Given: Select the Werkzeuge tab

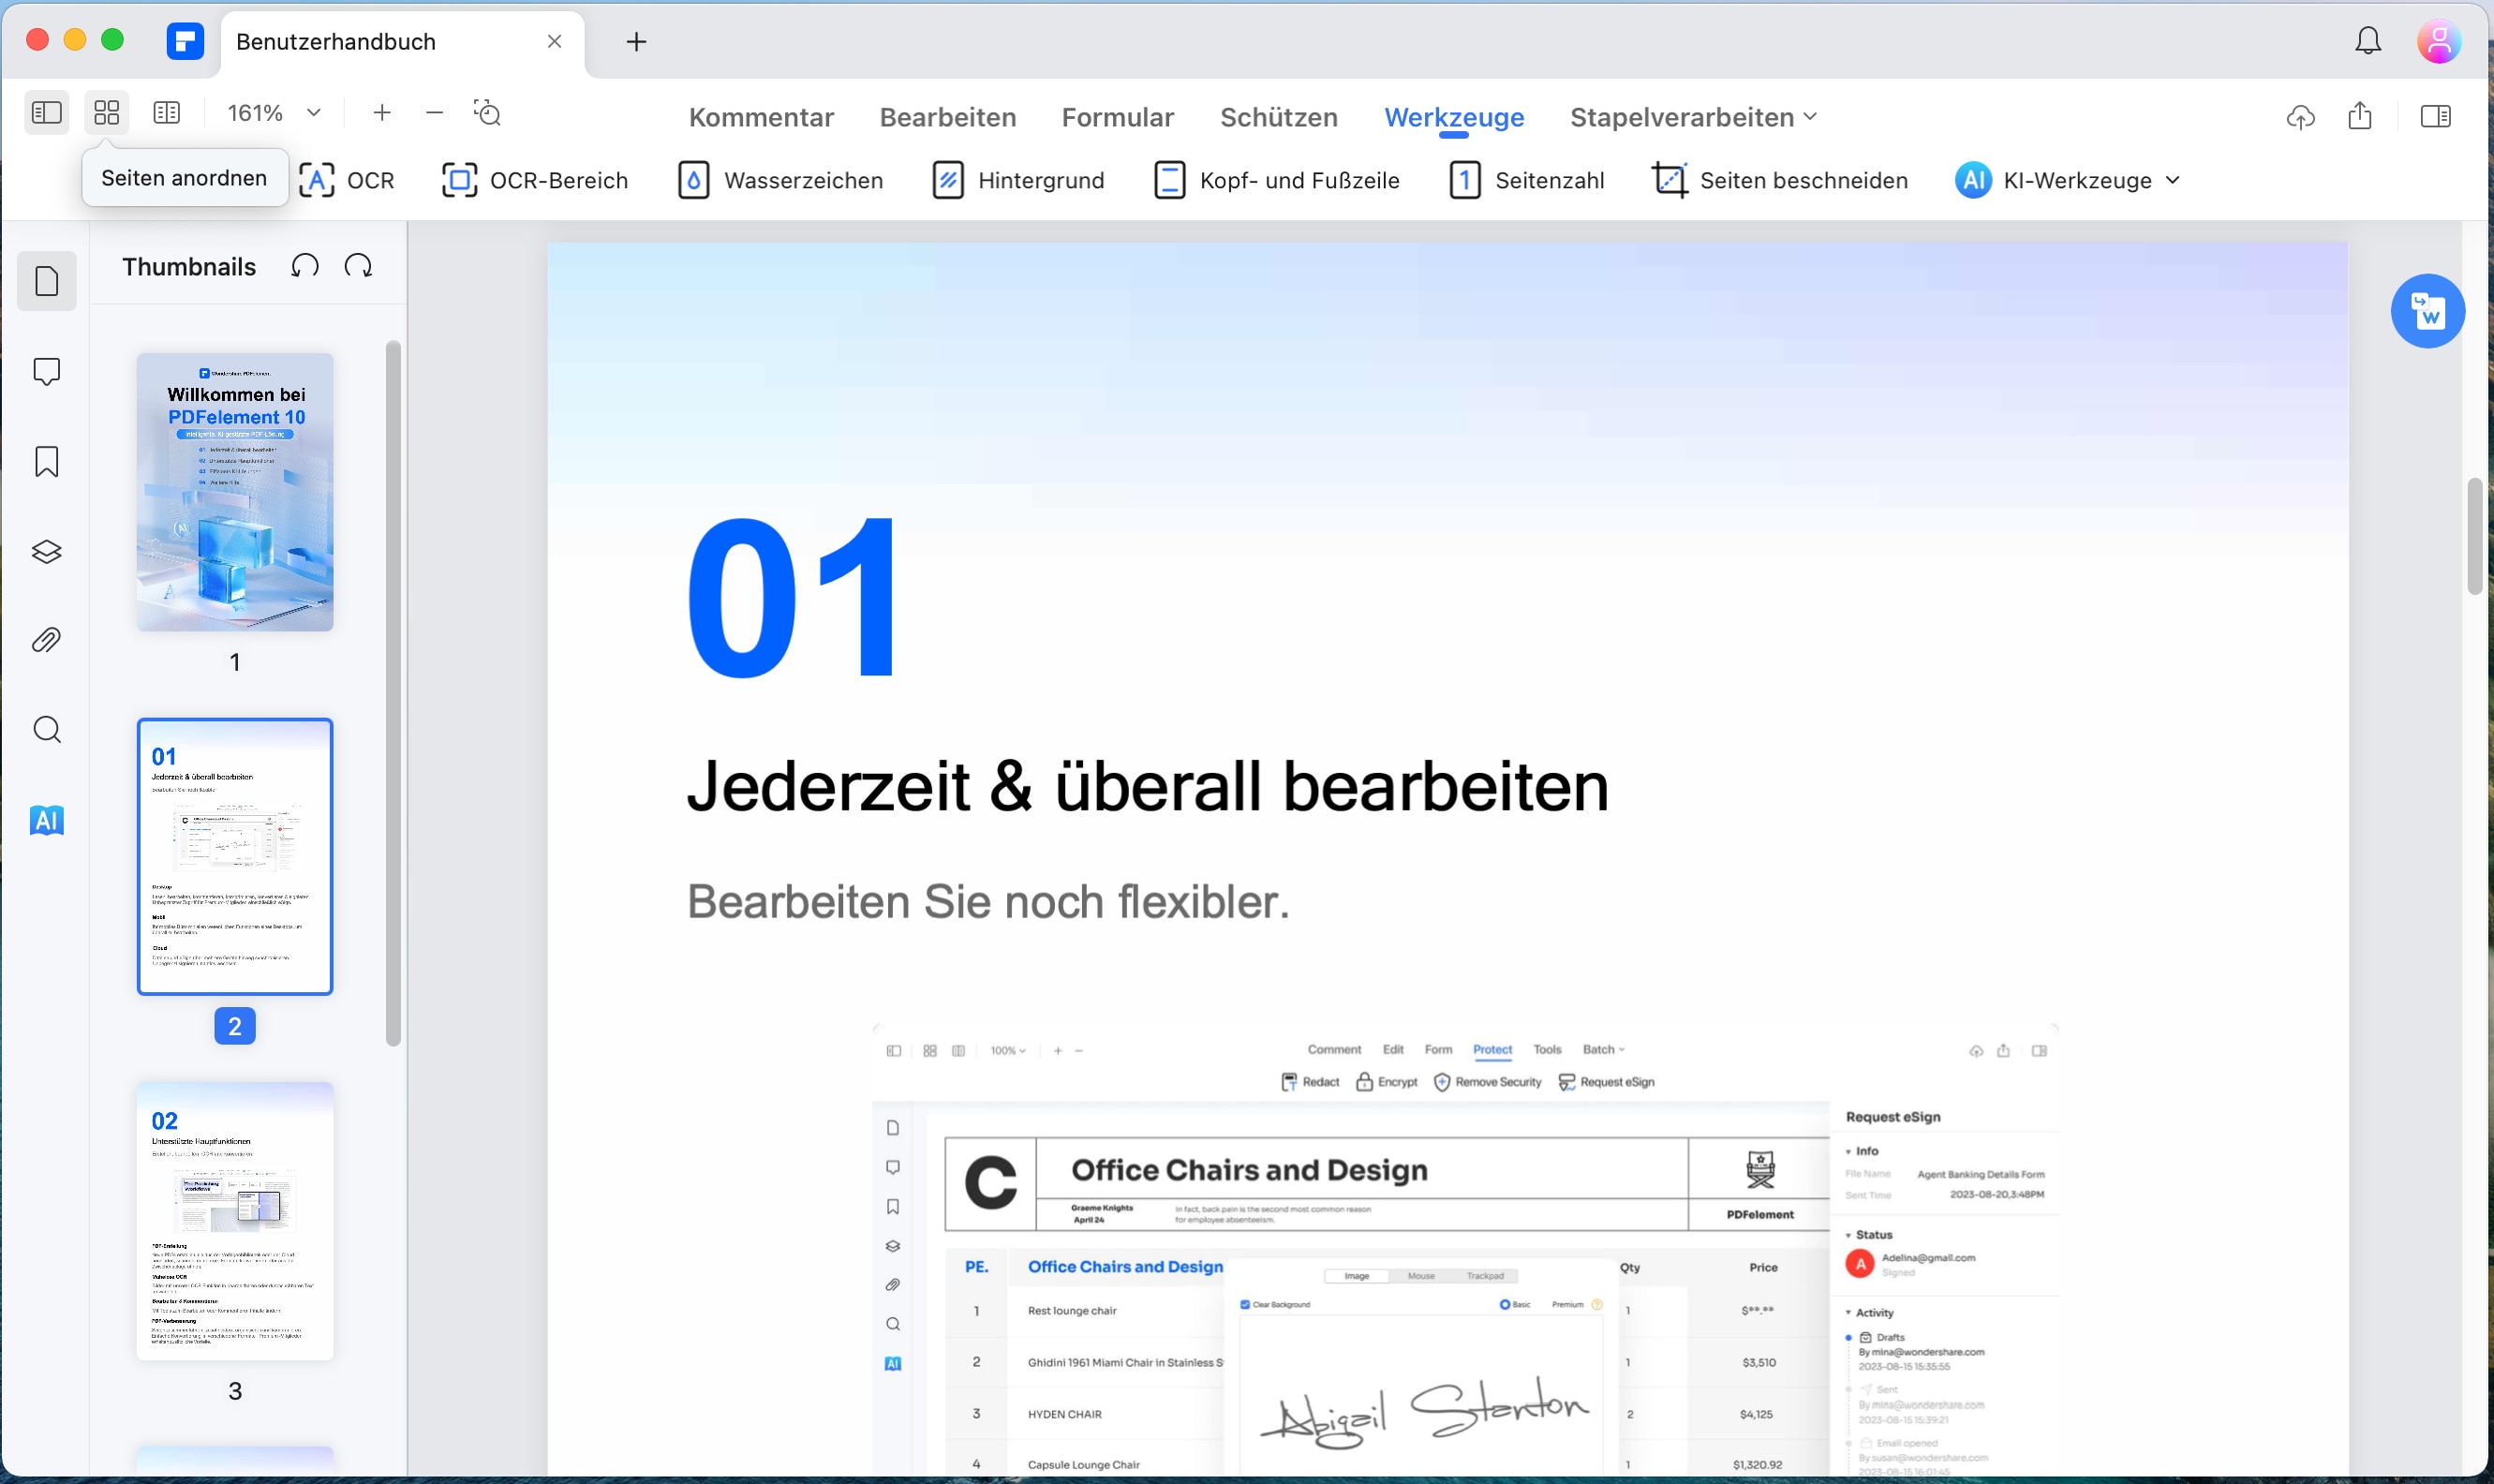Looking at the screenshot, I should point(1453,117).
